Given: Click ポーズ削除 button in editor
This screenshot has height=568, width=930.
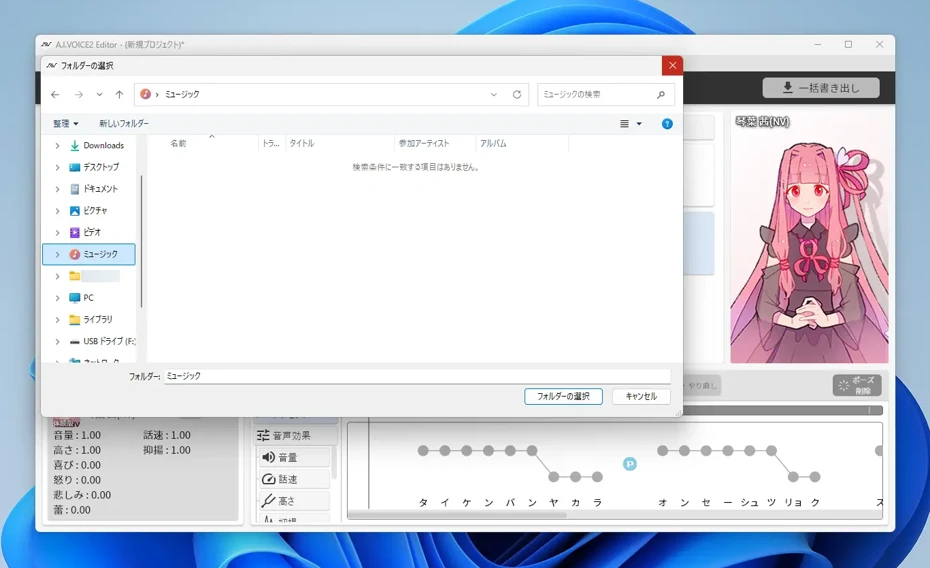Looking at the screenshot, I should pyautogui.click(x=856, y=385).
